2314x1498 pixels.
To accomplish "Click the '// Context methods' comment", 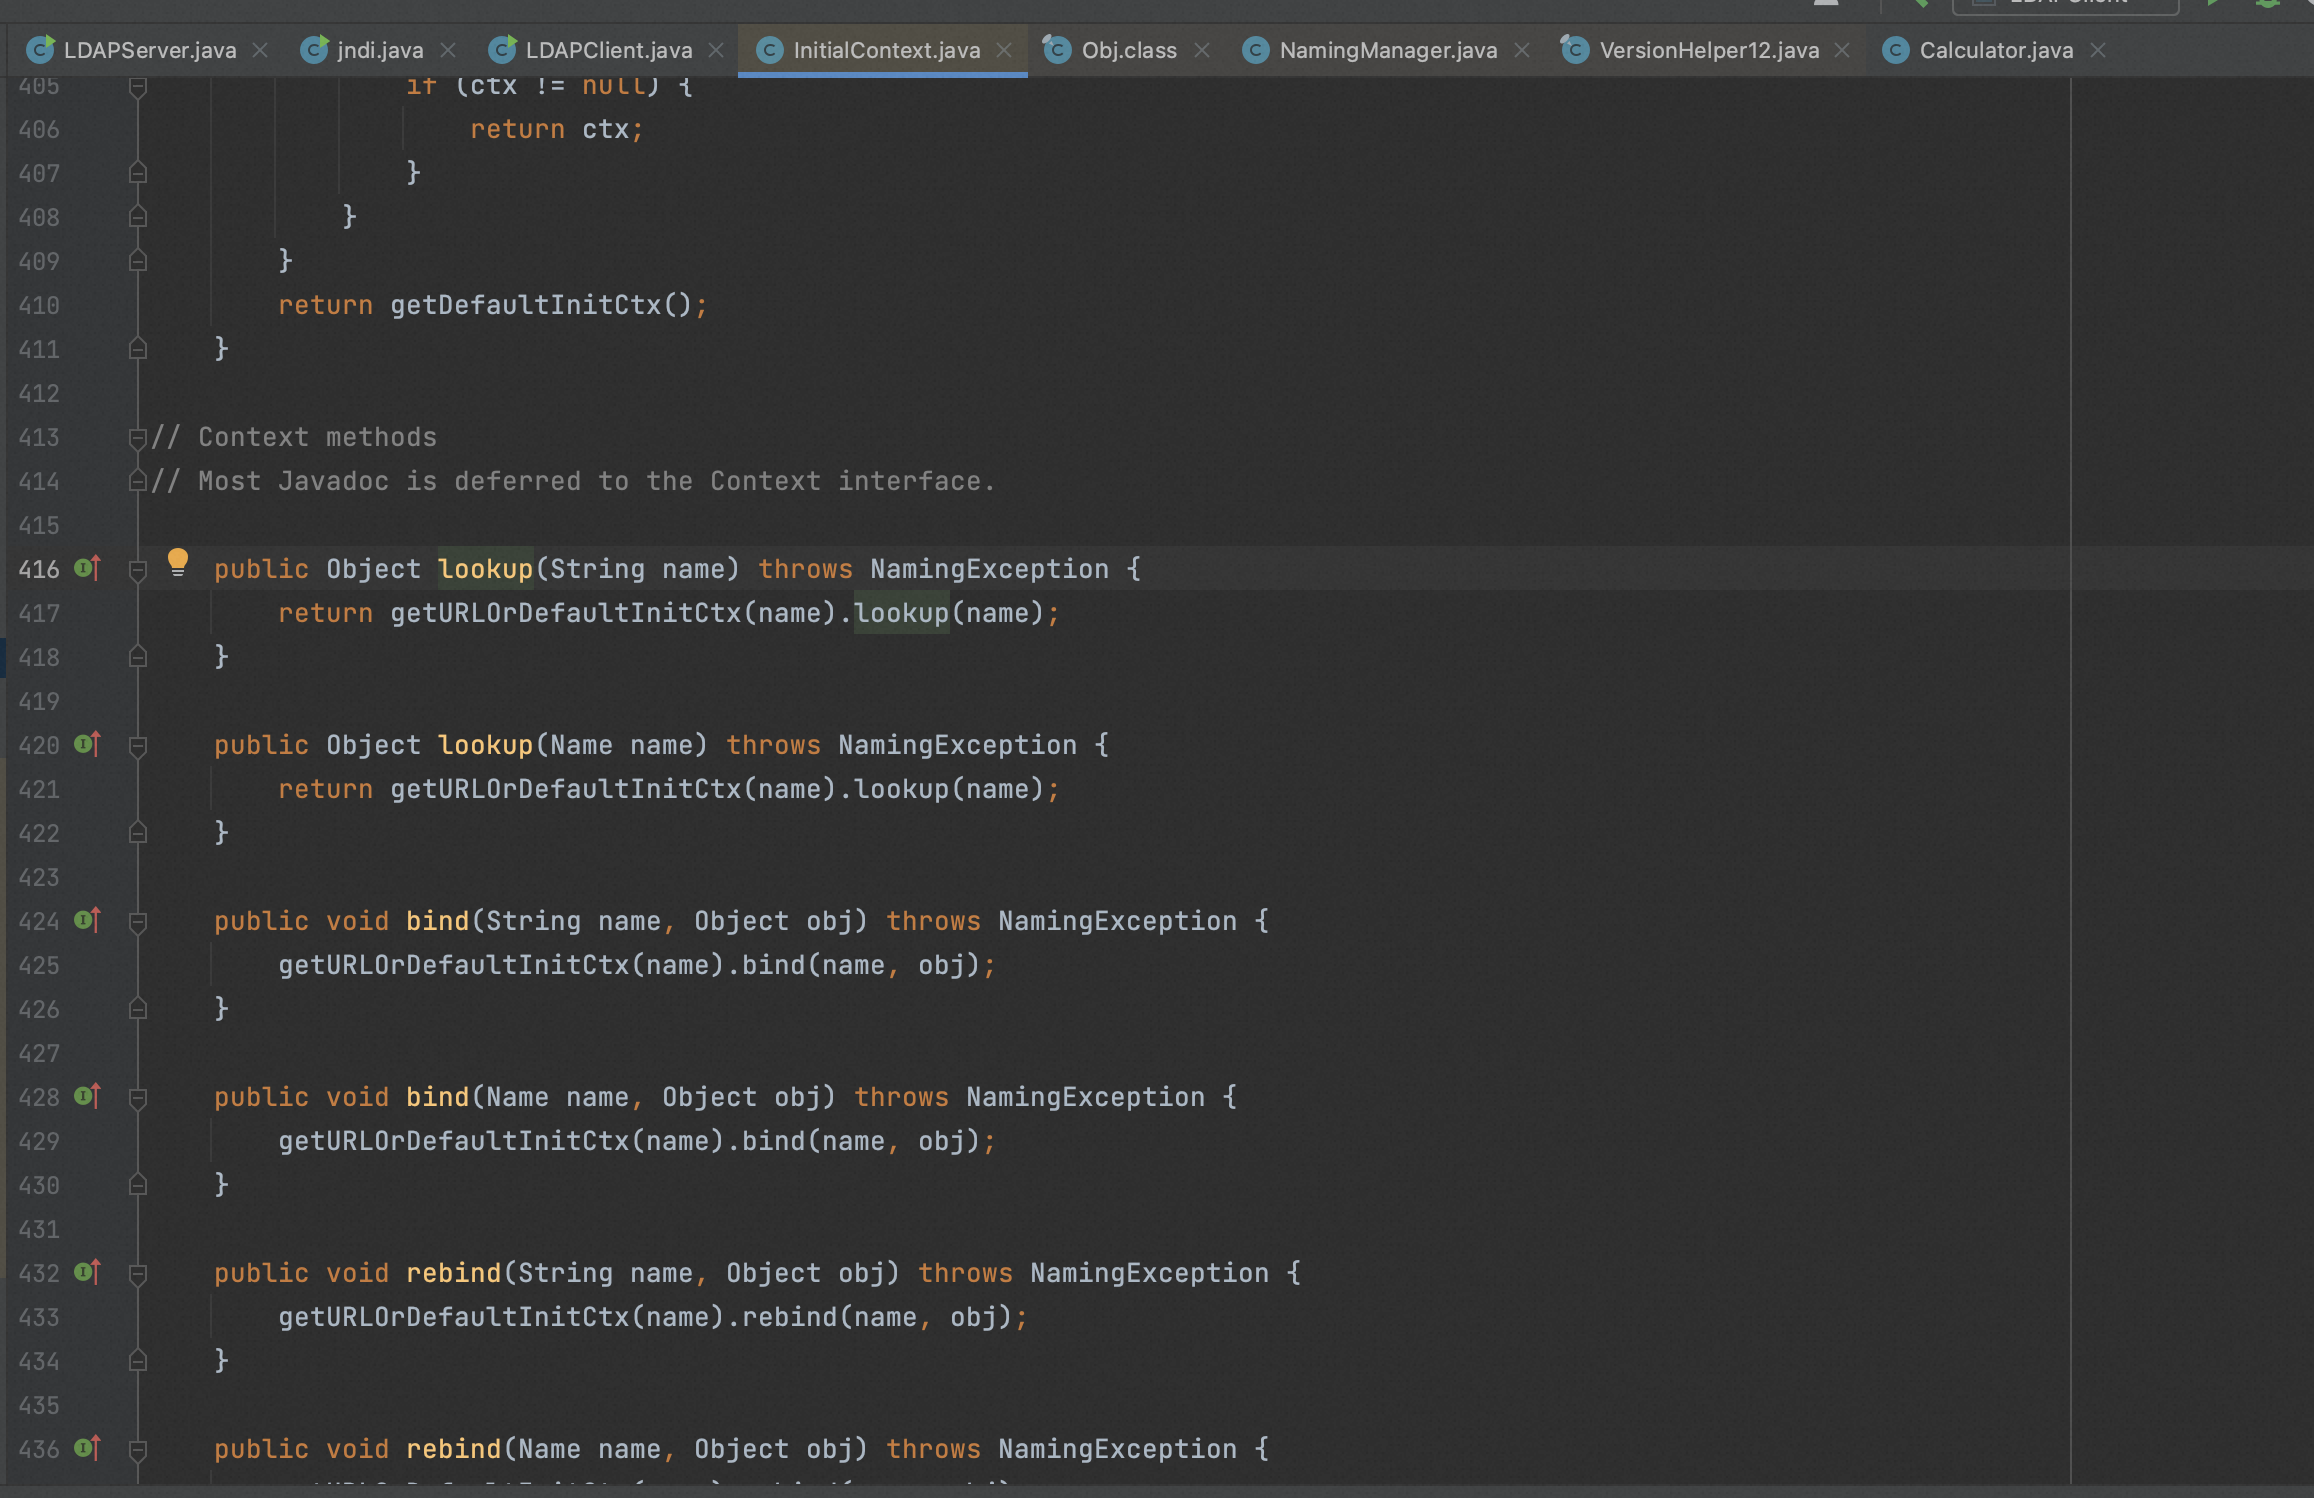I will [294, 437].
